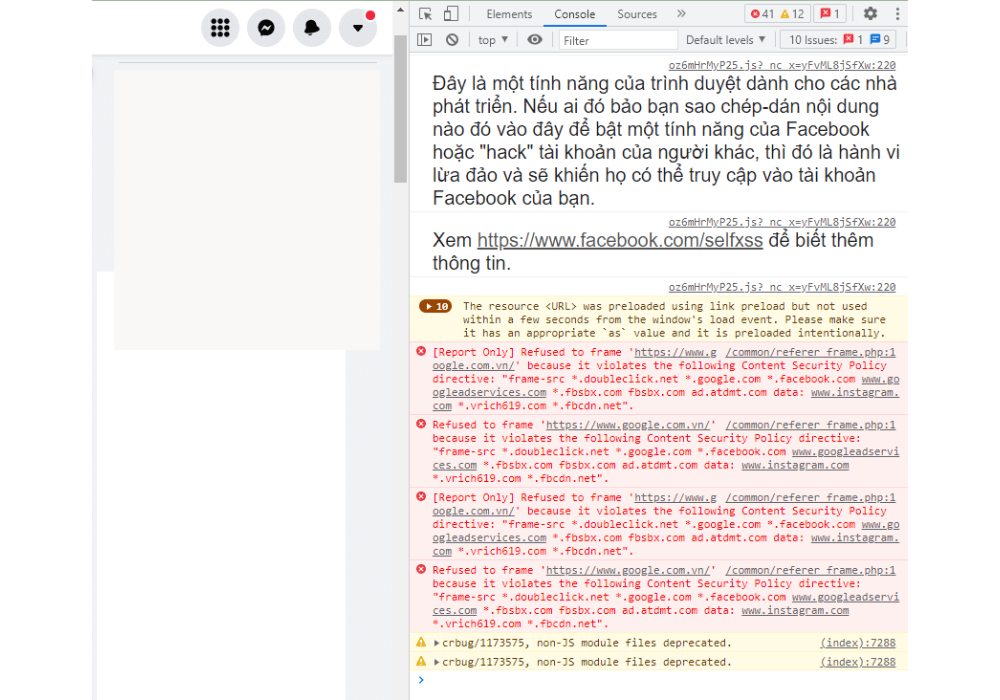The image size is (1000, 700).
Task: Open issues badge showing 1
Action: tap(830, 14)
